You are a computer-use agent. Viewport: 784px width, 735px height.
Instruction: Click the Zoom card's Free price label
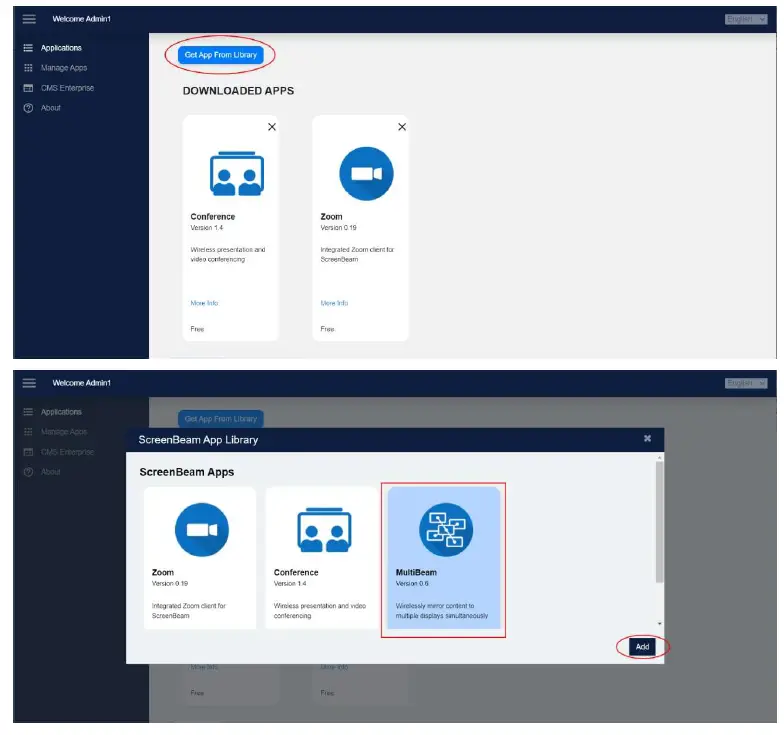(327, 329)
